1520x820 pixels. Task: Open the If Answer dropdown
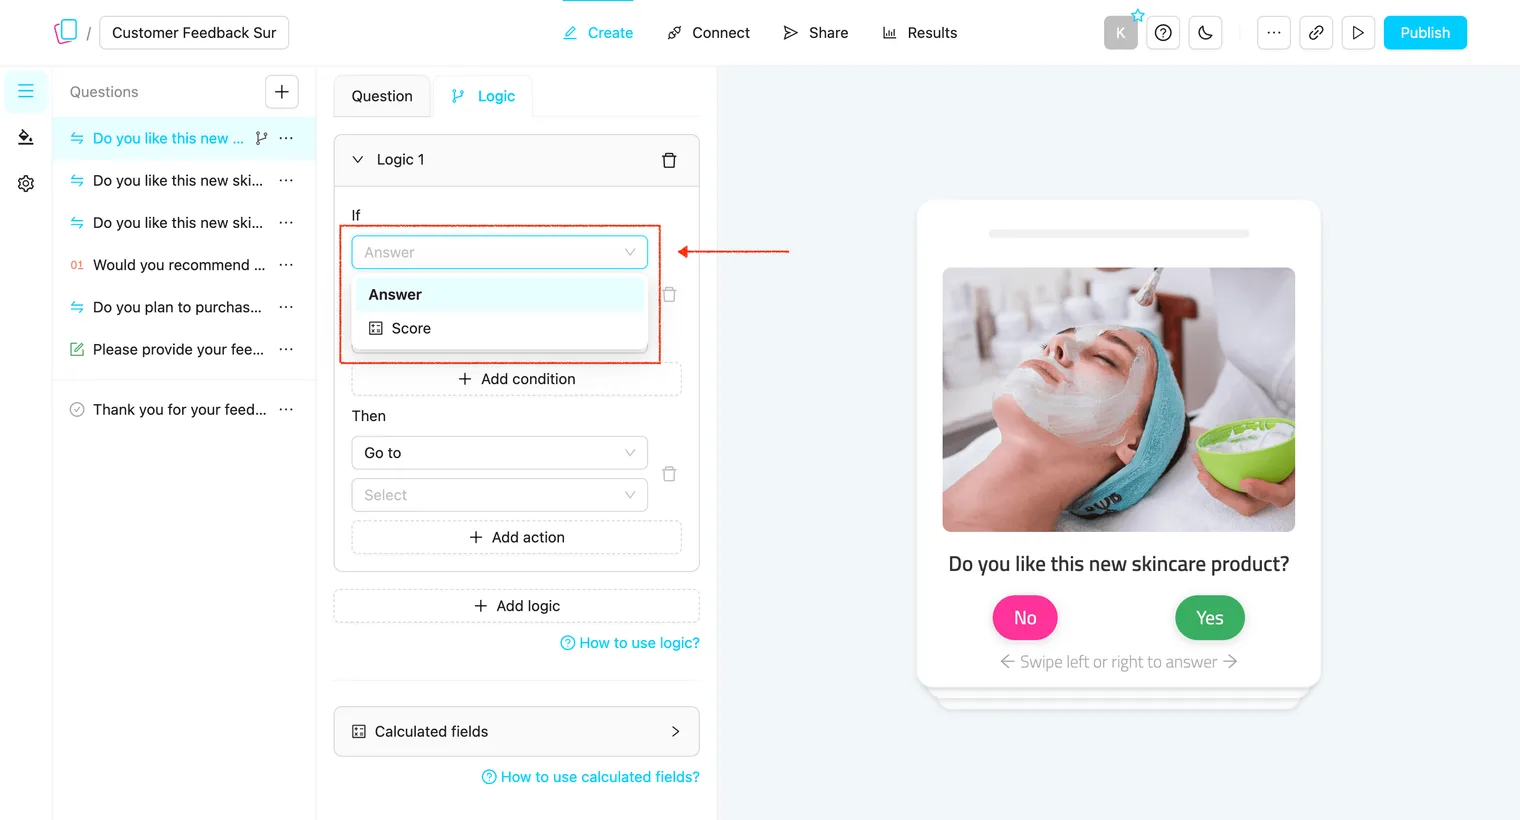500,252
